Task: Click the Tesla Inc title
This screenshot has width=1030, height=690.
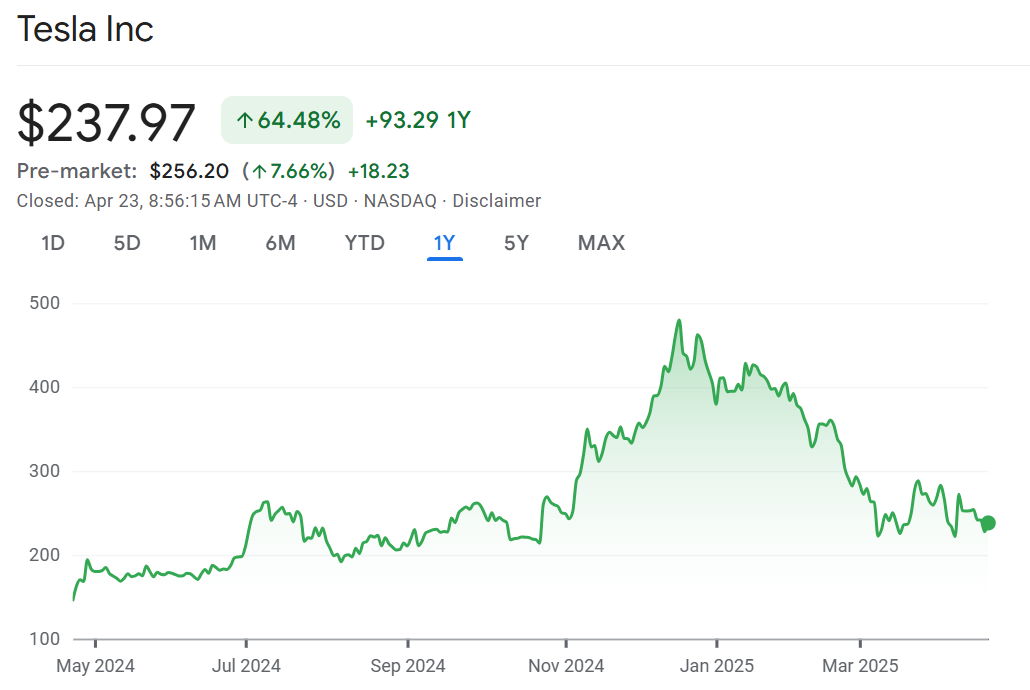Action: (86, 29)
